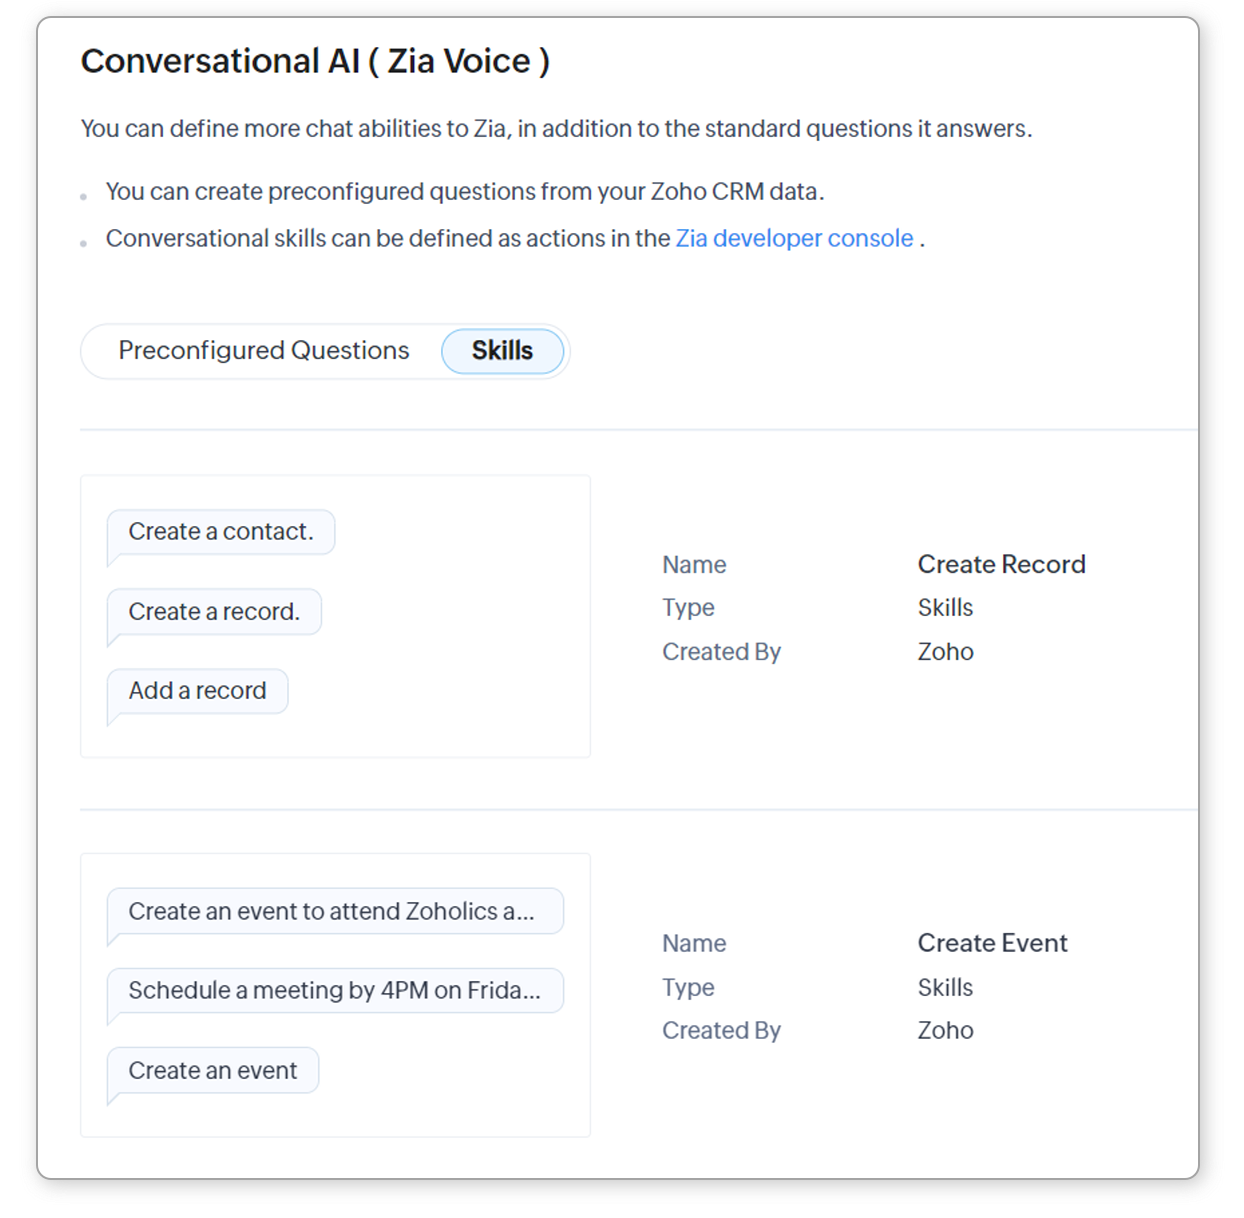The width and height of the screenshot is (1244, 1218).
Task: Click the short "Create an event" phrase bubble
Action: coord(212,1070)
